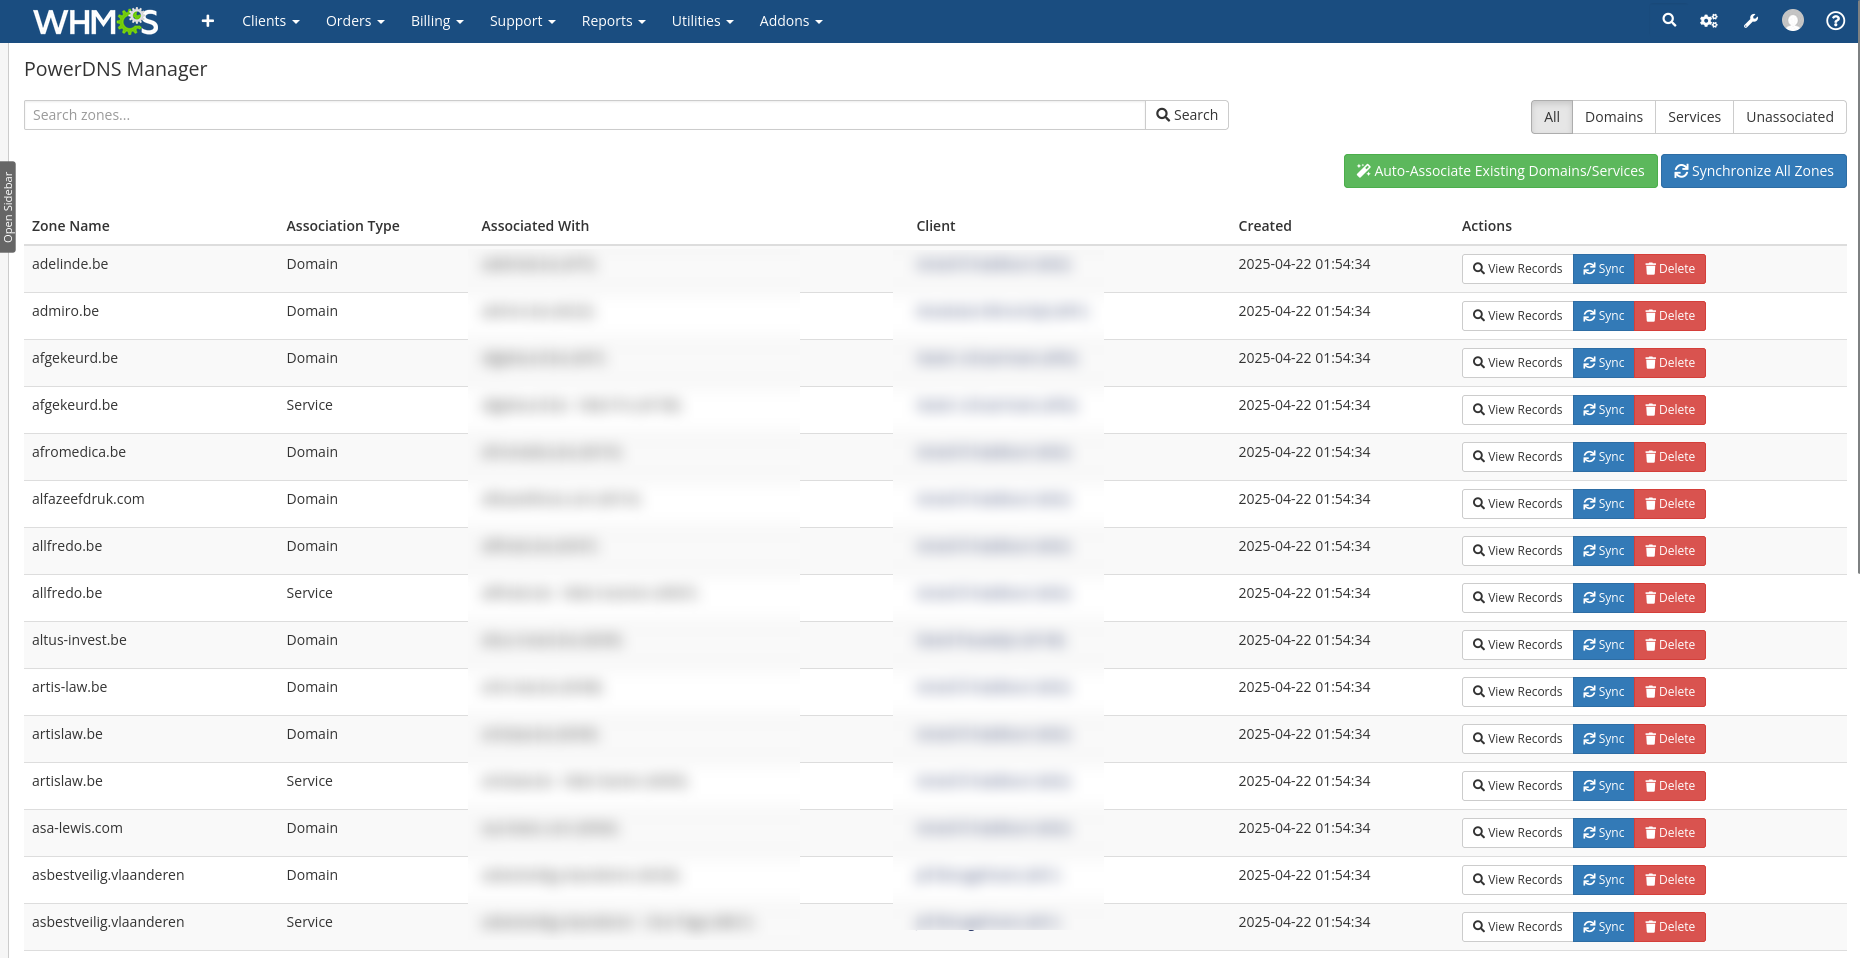Select the Services filter tab

[x=1694, y=117]
